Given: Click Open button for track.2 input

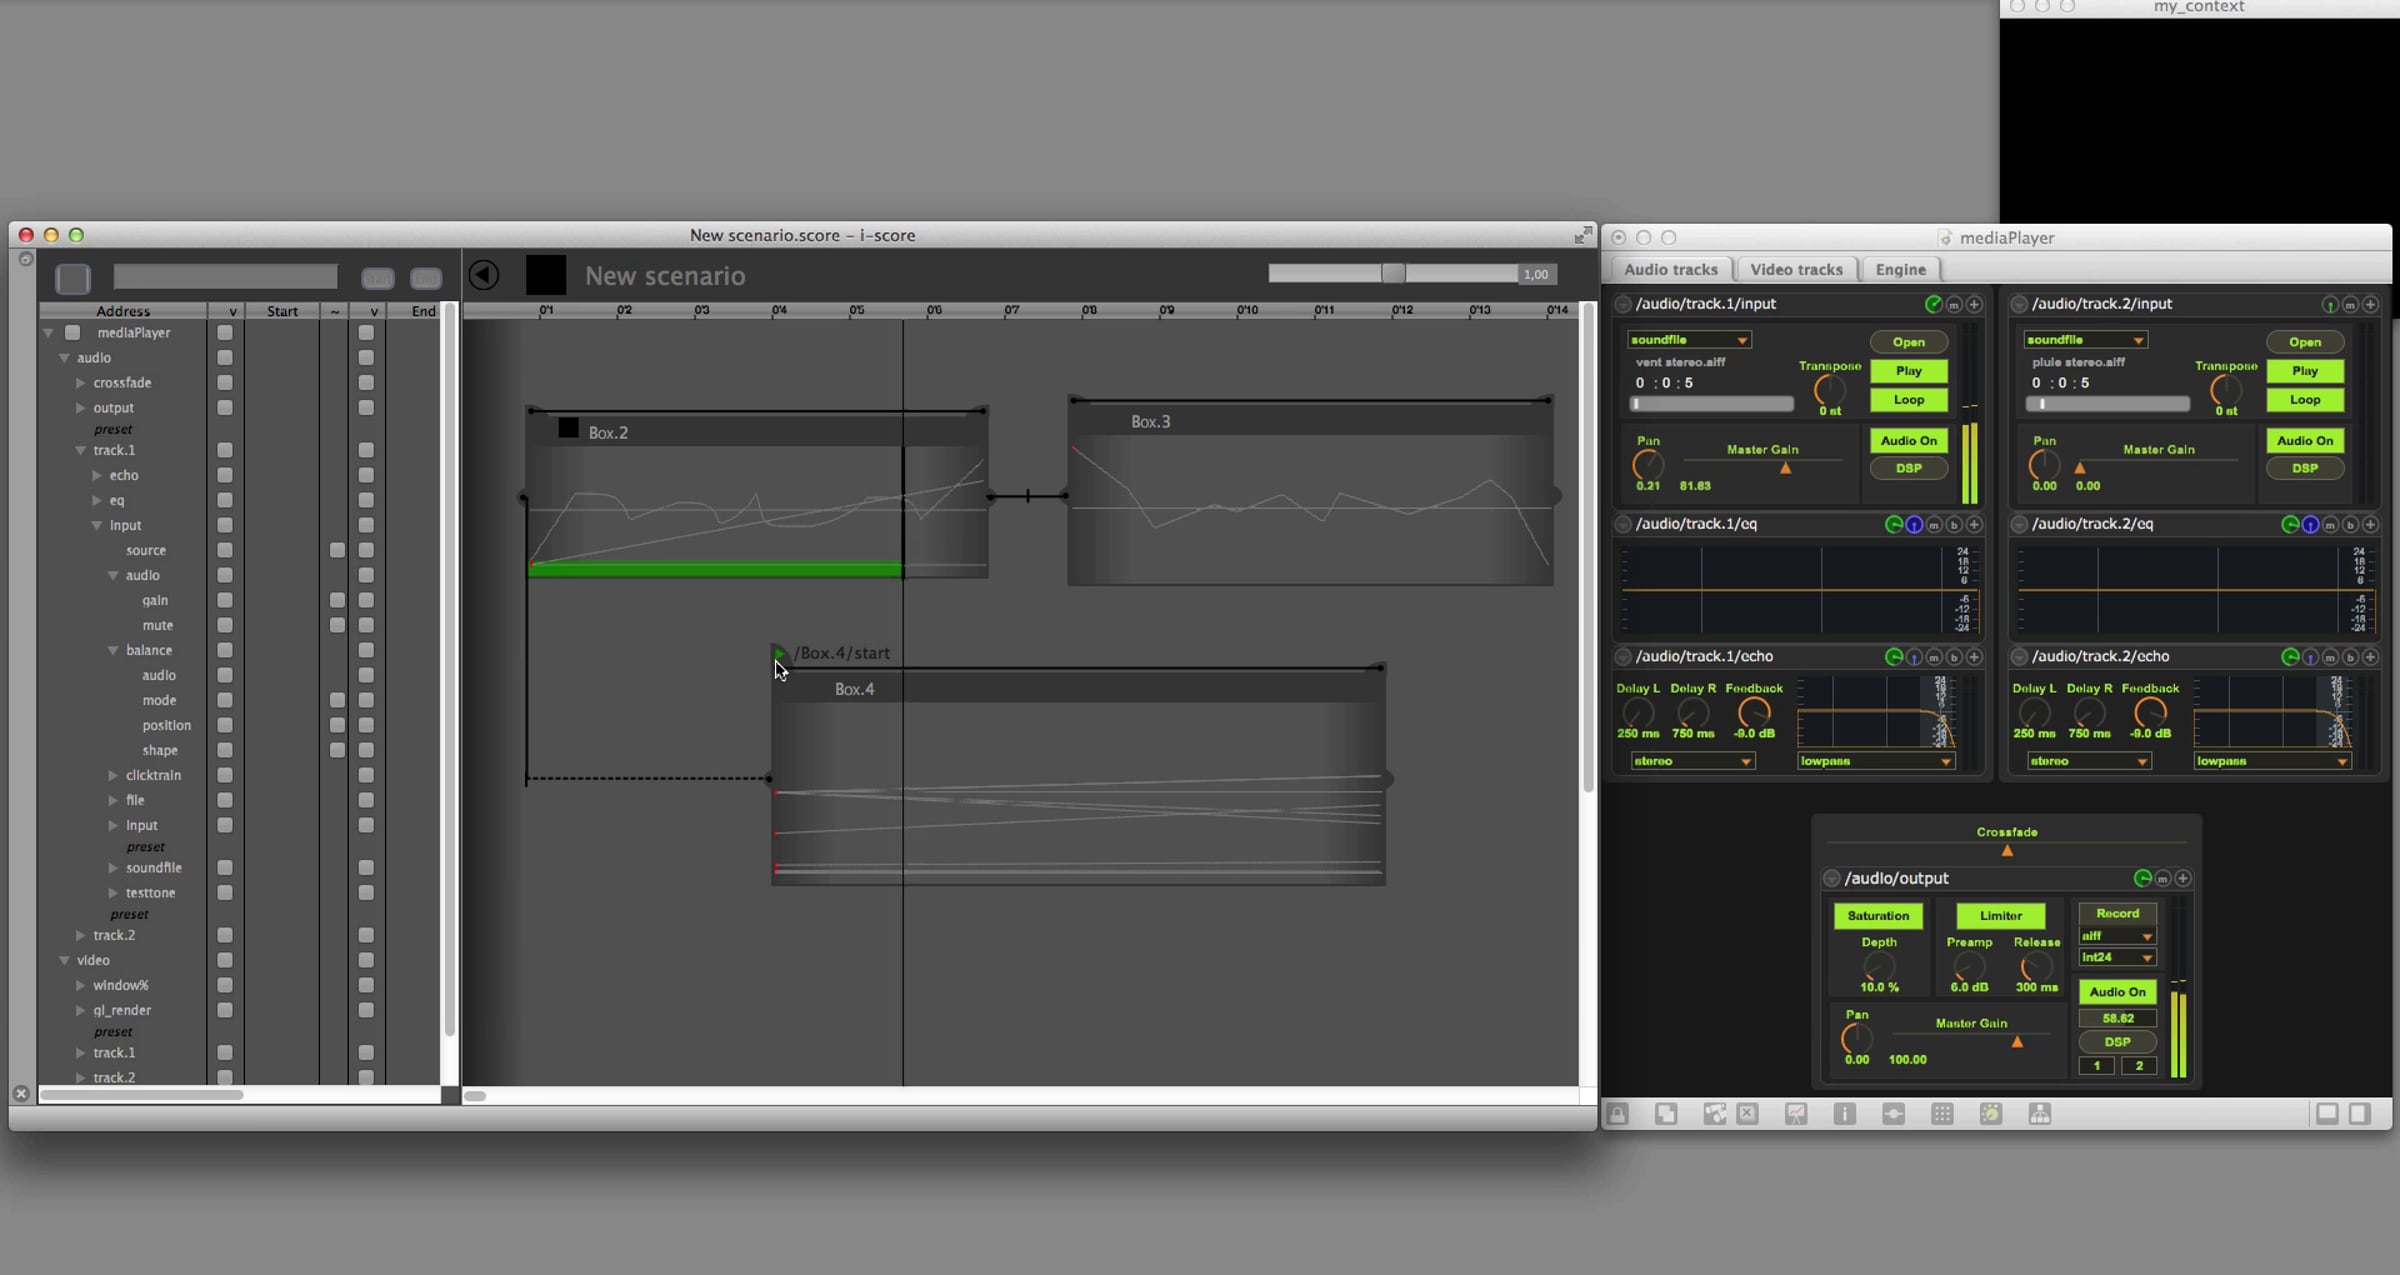Looking at the screenshot, I should [x=2305, y=342].
